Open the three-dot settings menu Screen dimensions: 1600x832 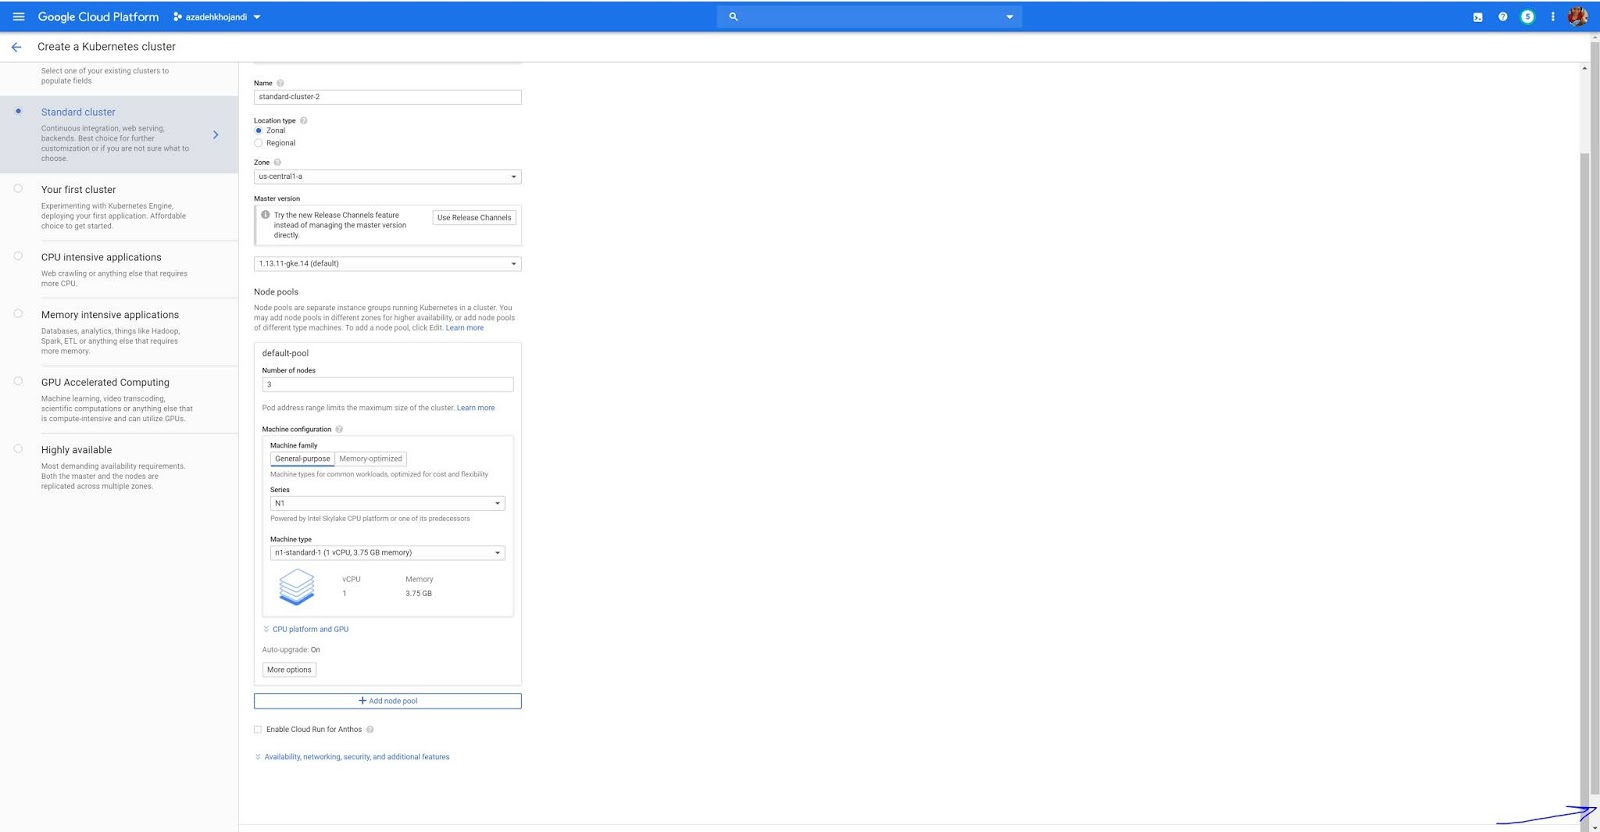coord(1553,17)
